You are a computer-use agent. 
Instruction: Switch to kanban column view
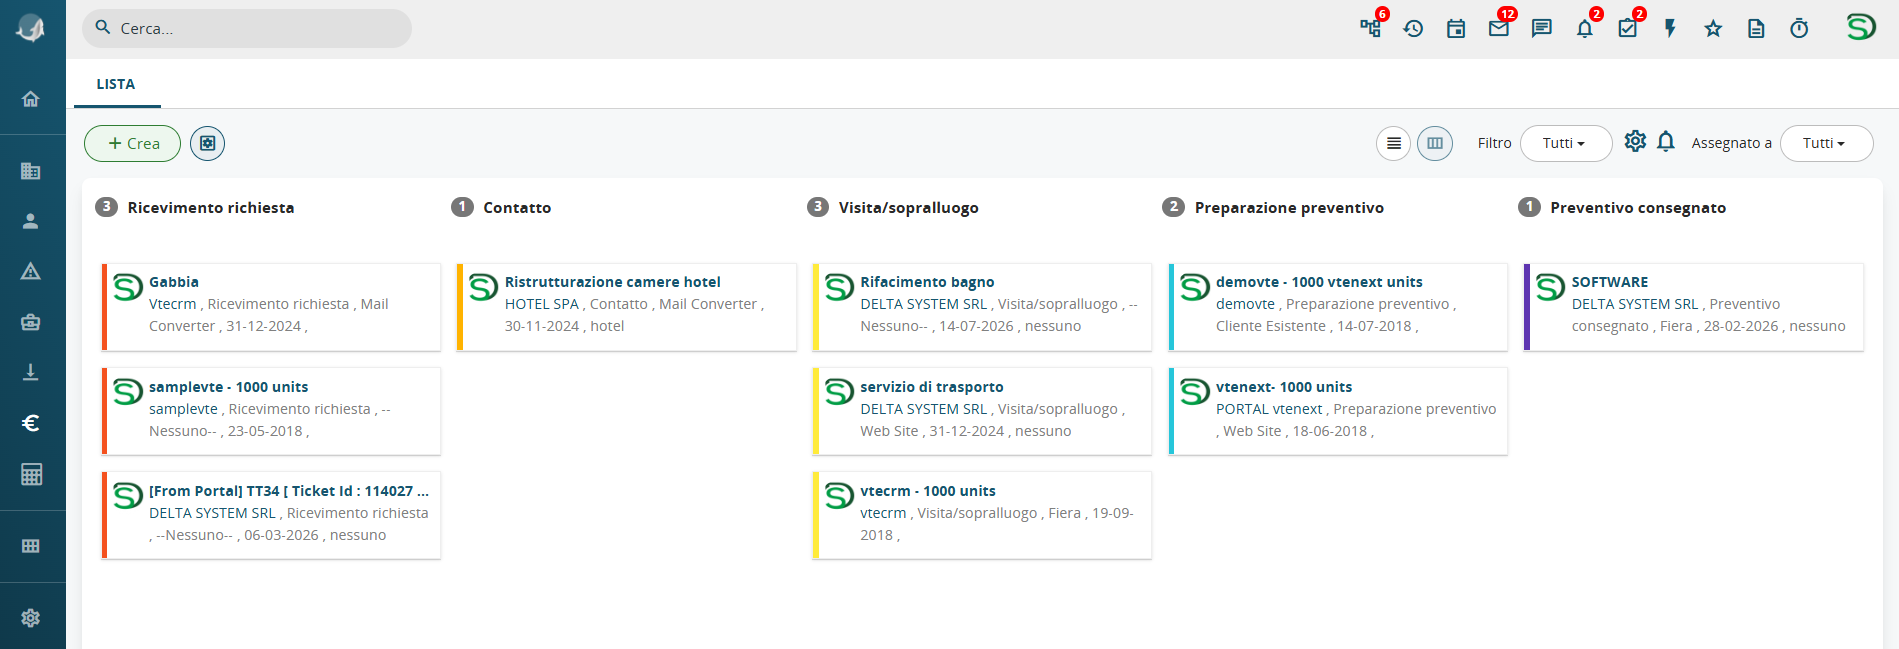[1435, 143]
